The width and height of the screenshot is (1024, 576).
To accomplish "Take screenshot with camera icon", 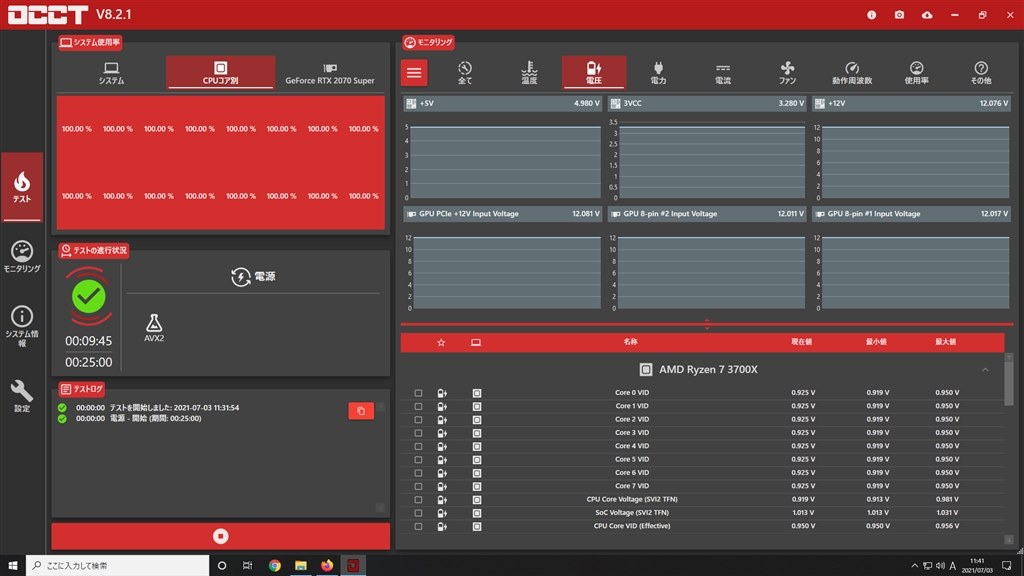I will 899,14.
